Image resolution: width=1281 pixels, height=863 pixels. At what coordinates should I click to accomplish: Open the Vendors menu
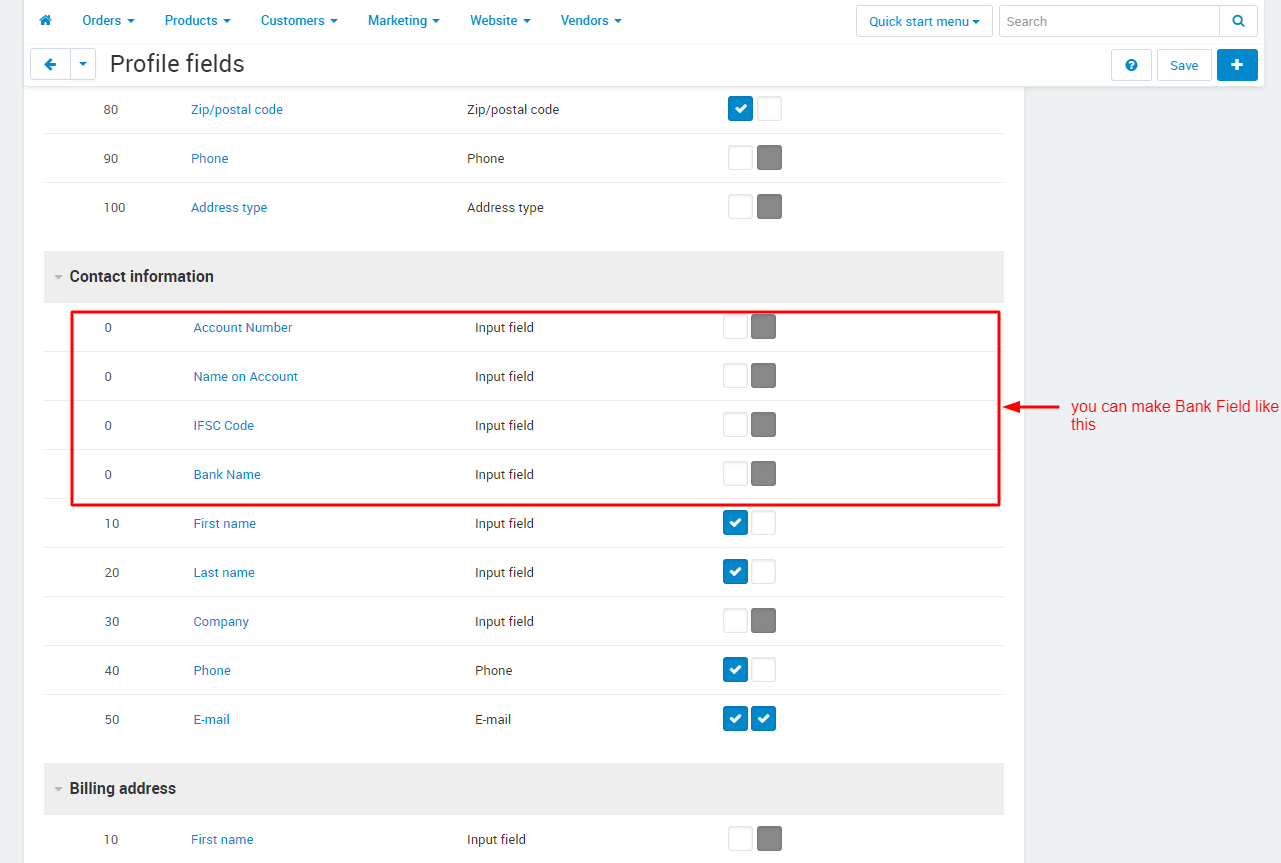(591, 20)
